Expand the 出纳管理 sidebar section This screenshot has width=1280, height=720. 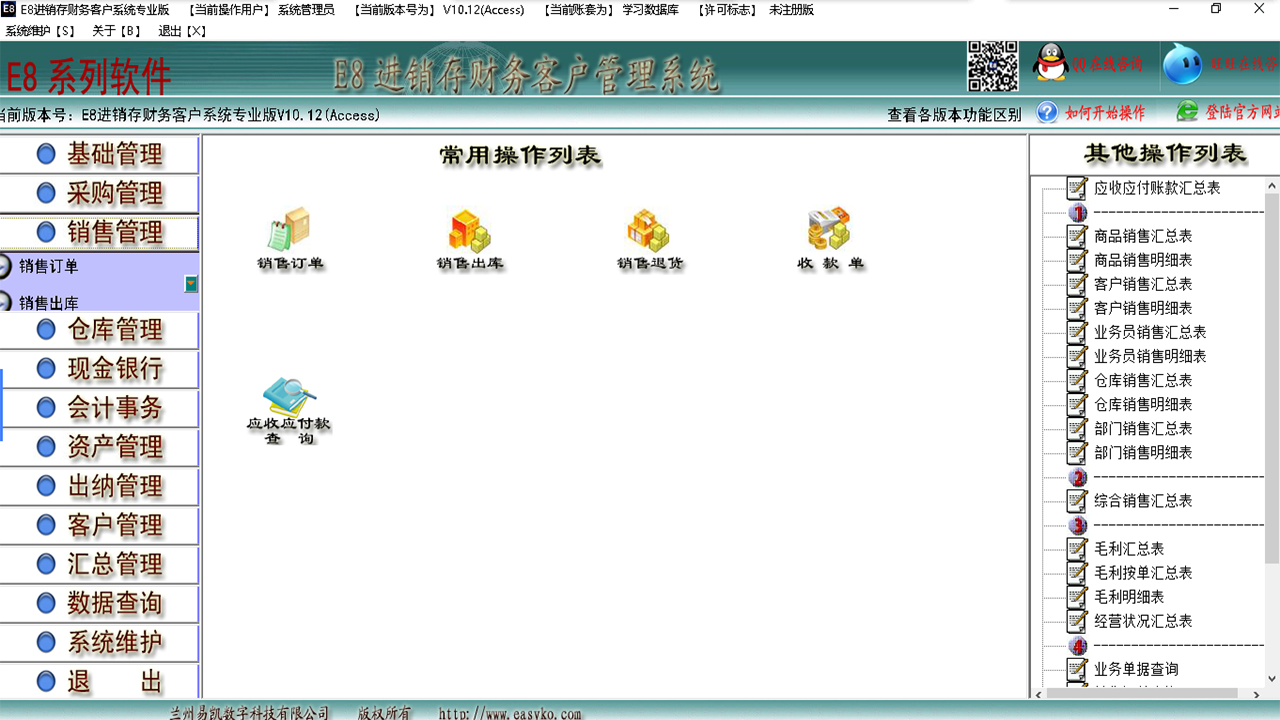(99, 486)
